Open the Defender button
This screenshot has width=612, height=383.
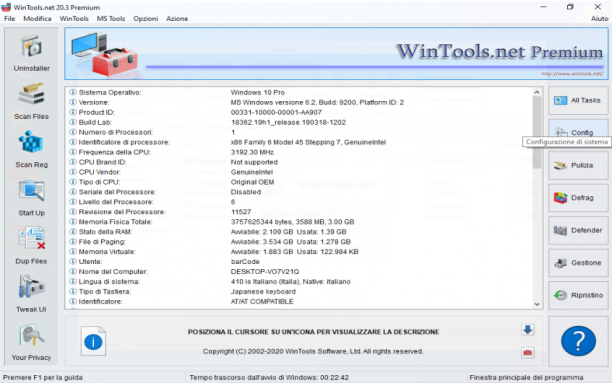point(578,230)
